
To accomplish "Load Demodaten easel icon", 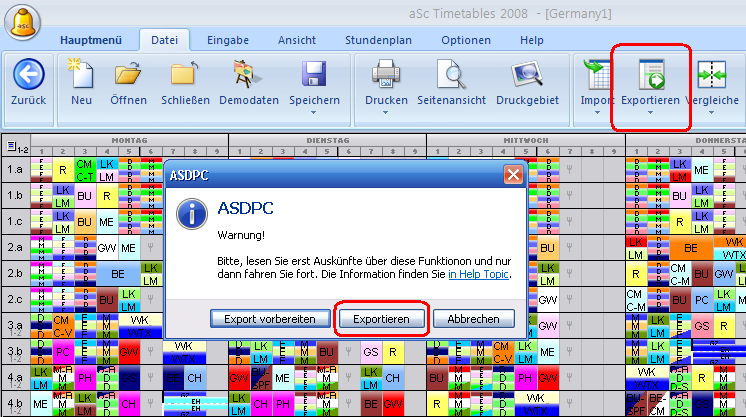I will point(247,74).
